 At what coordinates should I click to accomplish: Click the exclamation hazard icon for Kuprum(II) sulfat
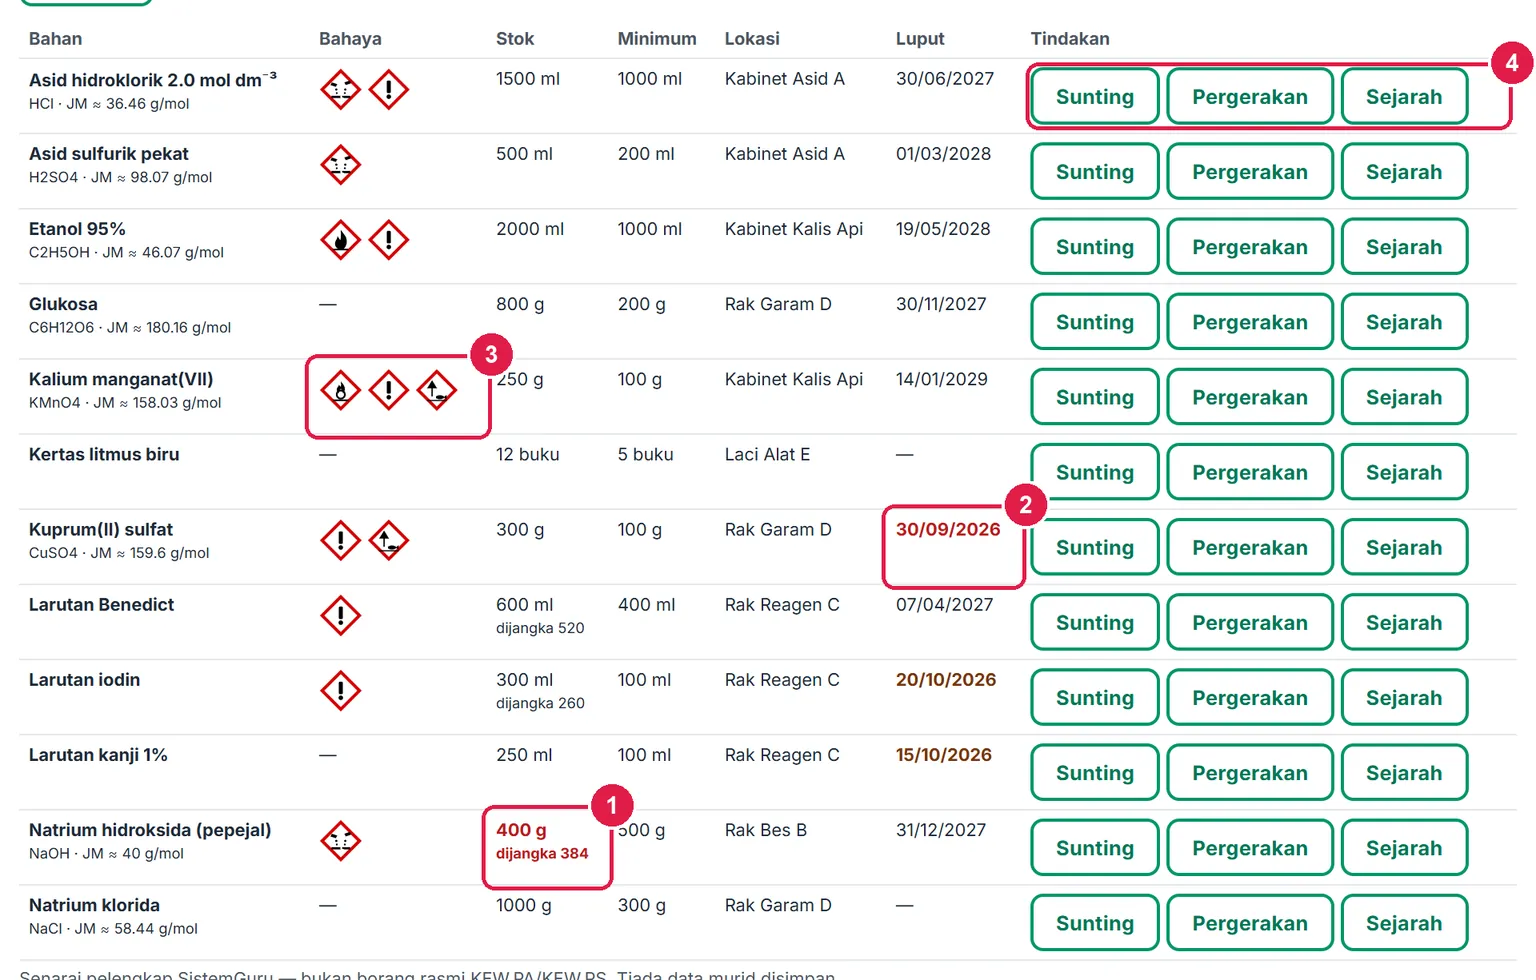coord(340,540)
